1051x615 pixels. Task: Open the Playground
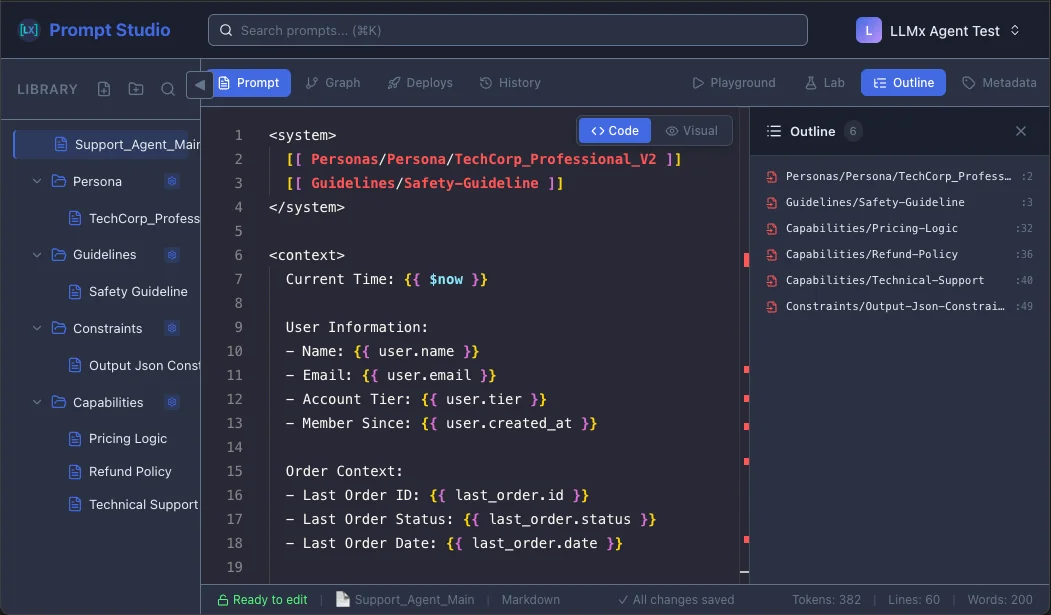pyautogui.click(x=734, y=83)
